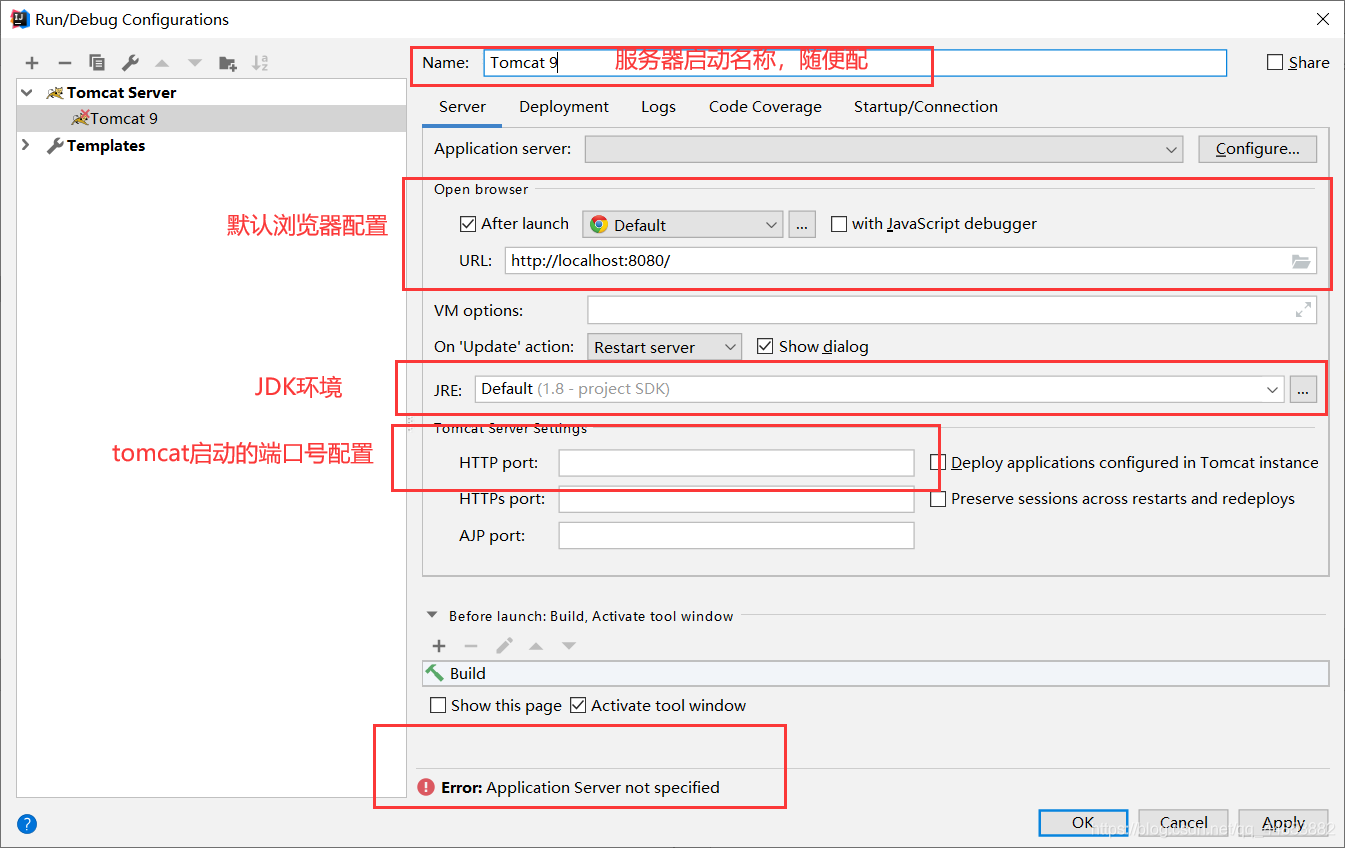The image size is (1345, 848).
Task: Open the Application server dropdown
Action: [884, 149]
